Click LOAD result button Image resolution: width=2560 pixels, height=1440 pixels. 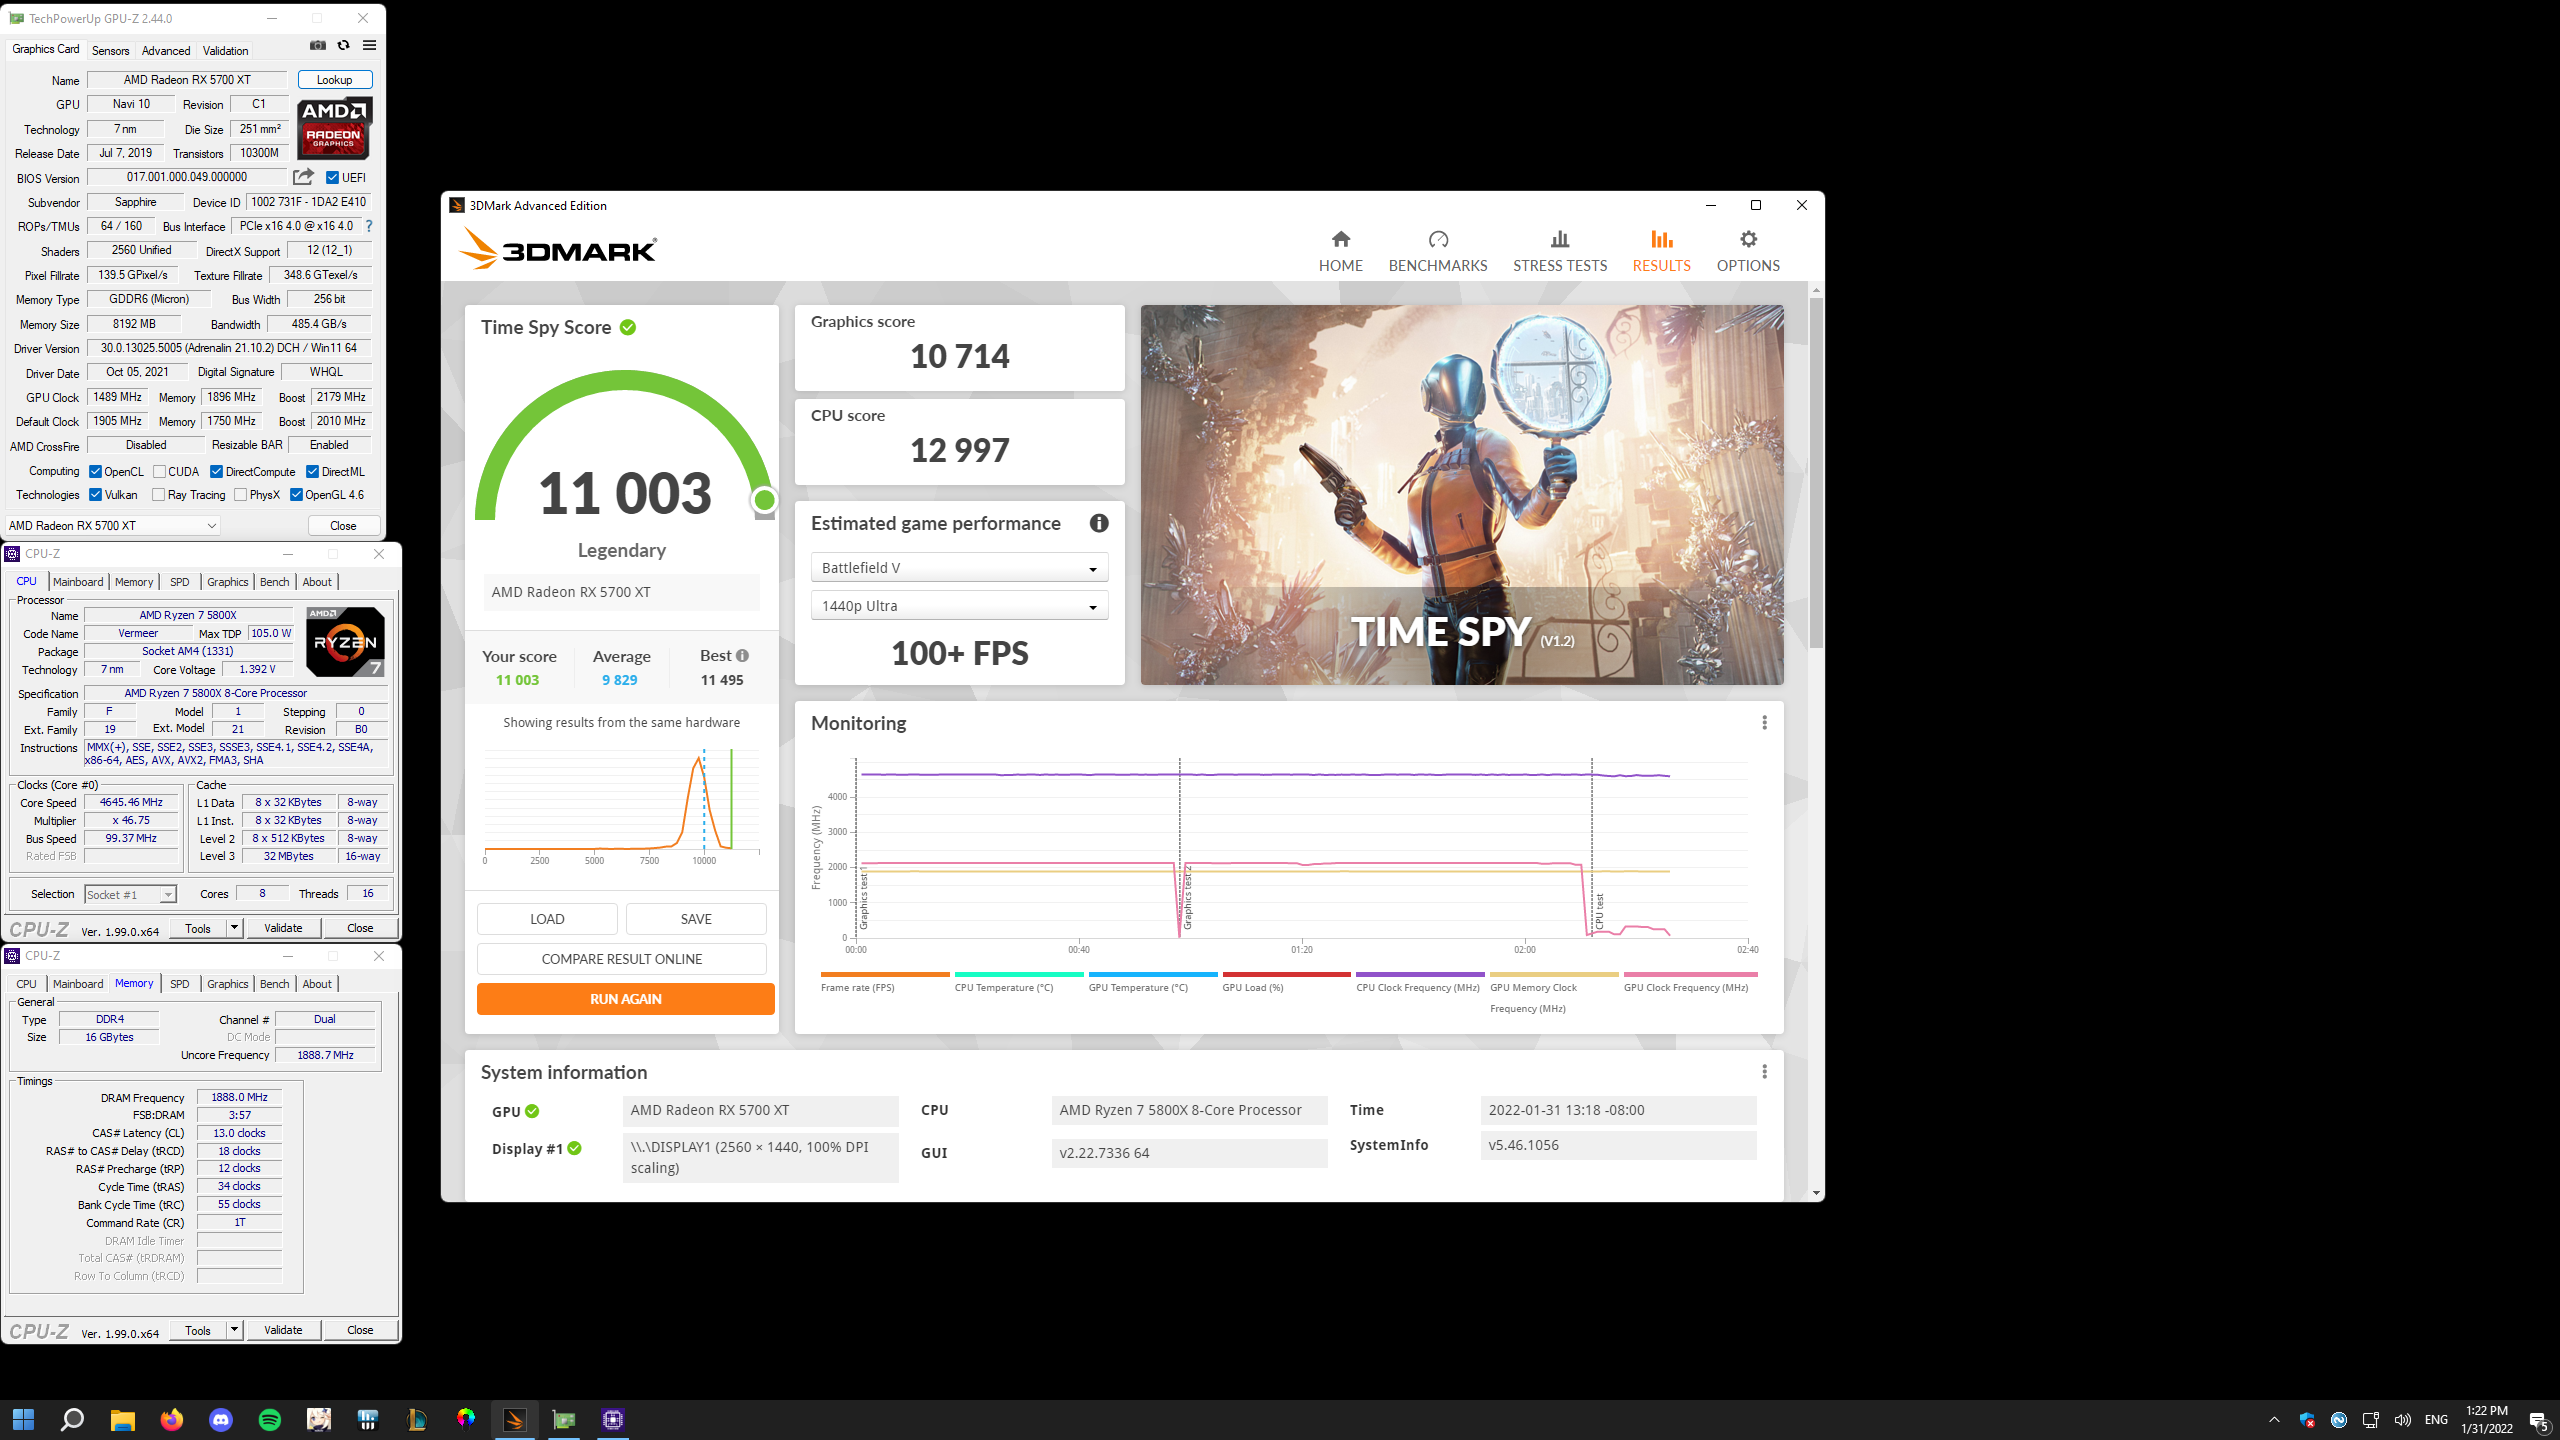[547, 919]
